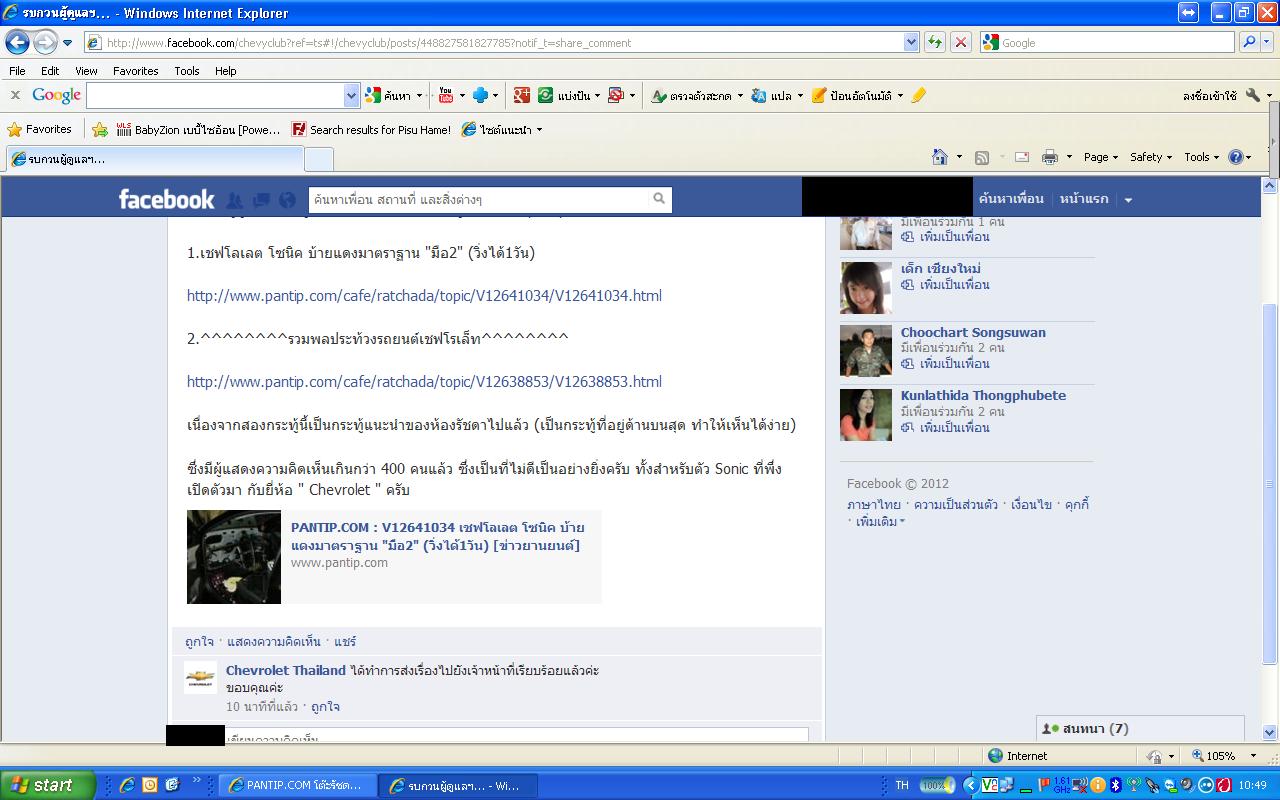Click the browser Forward arrow
The height and width of the screenshot is (800, 1280).
pyautogui.click(x=45, y=42)
